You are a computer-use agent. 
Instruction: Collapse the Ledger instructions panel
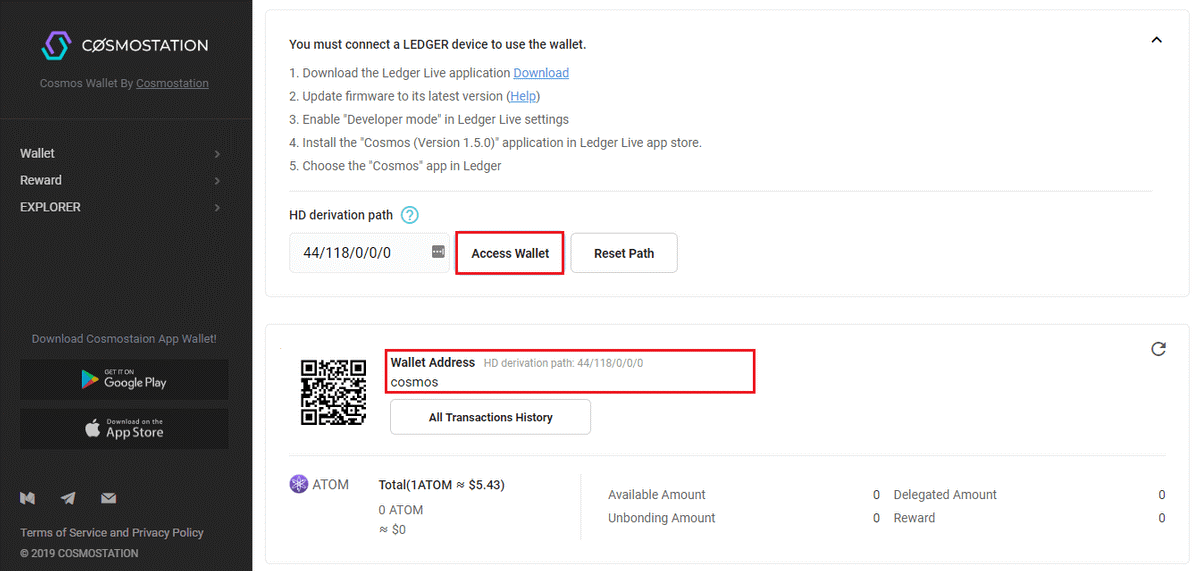pyautogui.click(x=1156, y=40)
